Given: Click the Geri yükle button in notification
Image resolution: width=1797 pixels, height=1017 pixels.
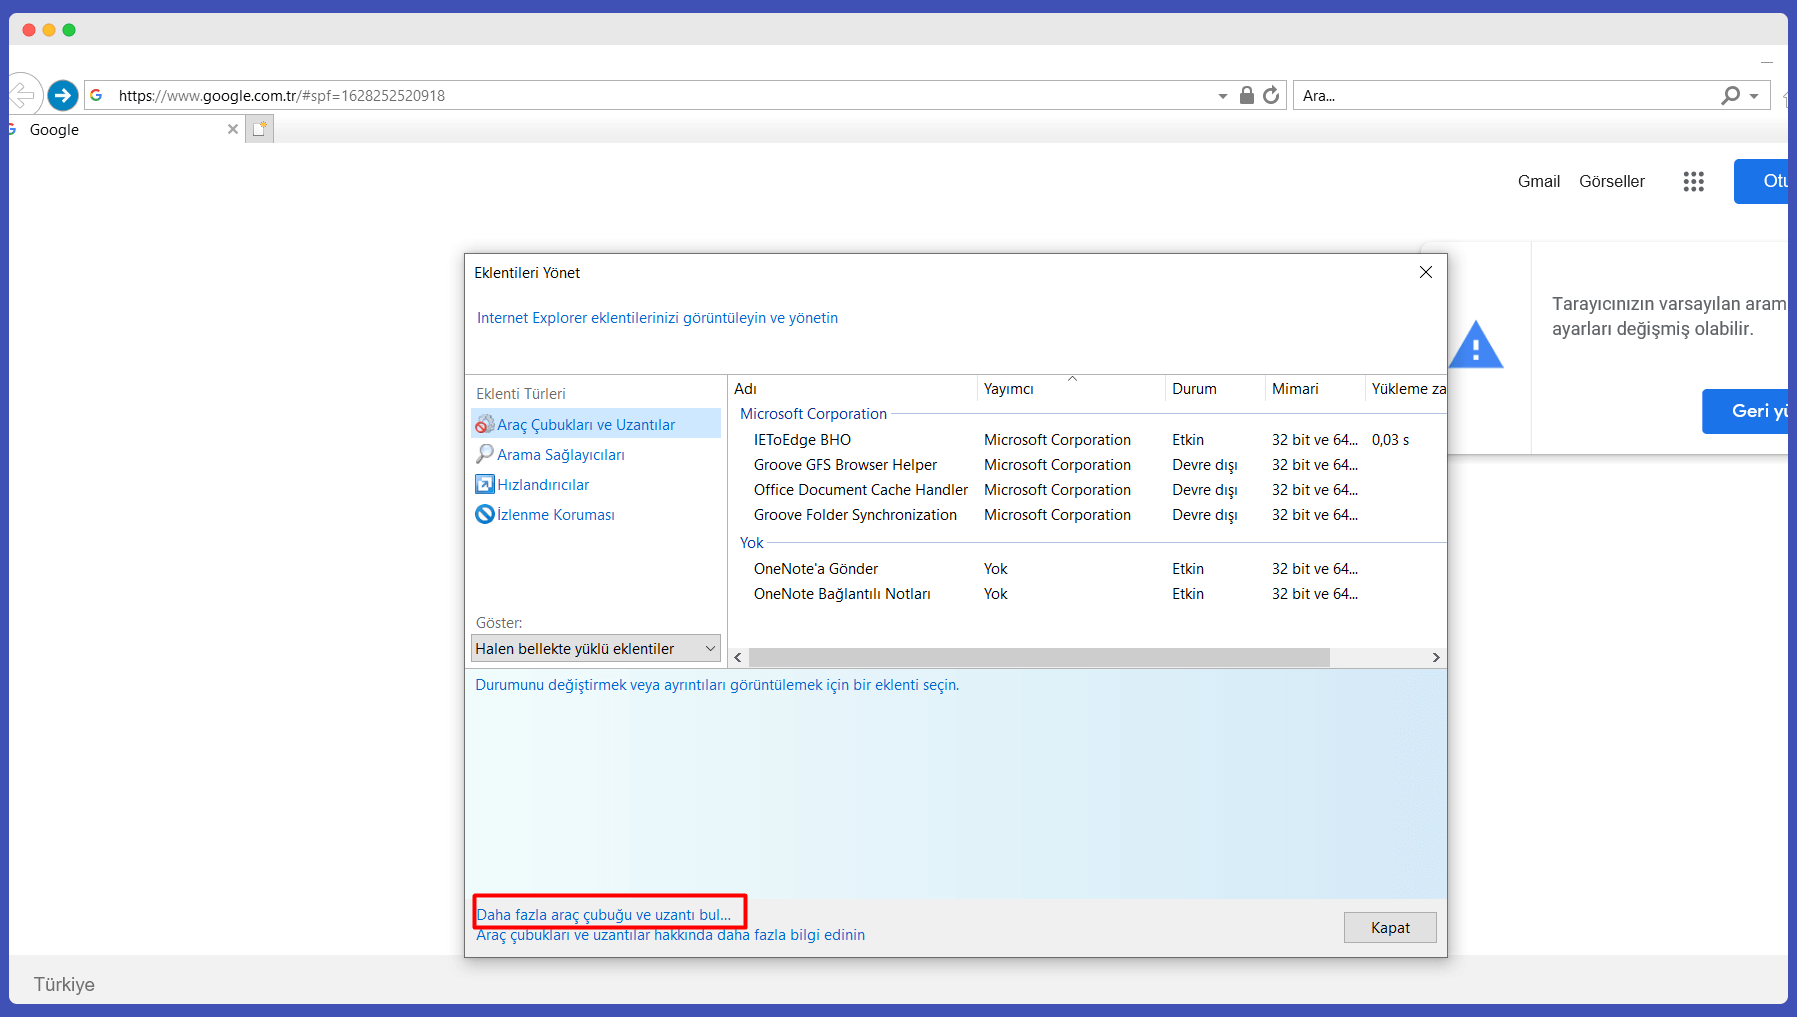Looking at the screenshot, I should pyautogui.click(x=1745, y=411).
